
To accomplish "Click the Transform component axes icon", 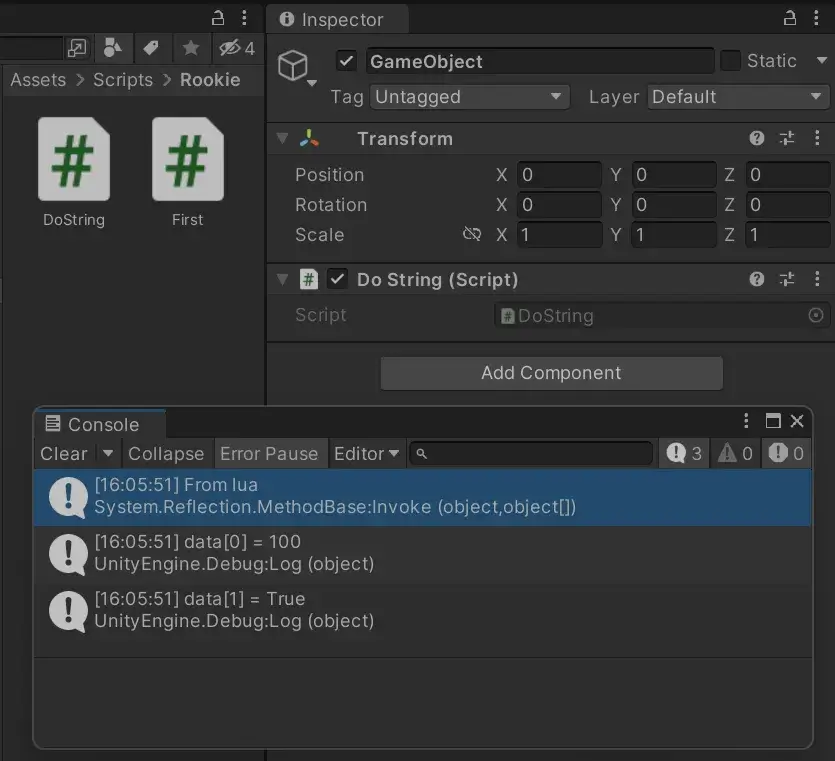I will point(309,139).
